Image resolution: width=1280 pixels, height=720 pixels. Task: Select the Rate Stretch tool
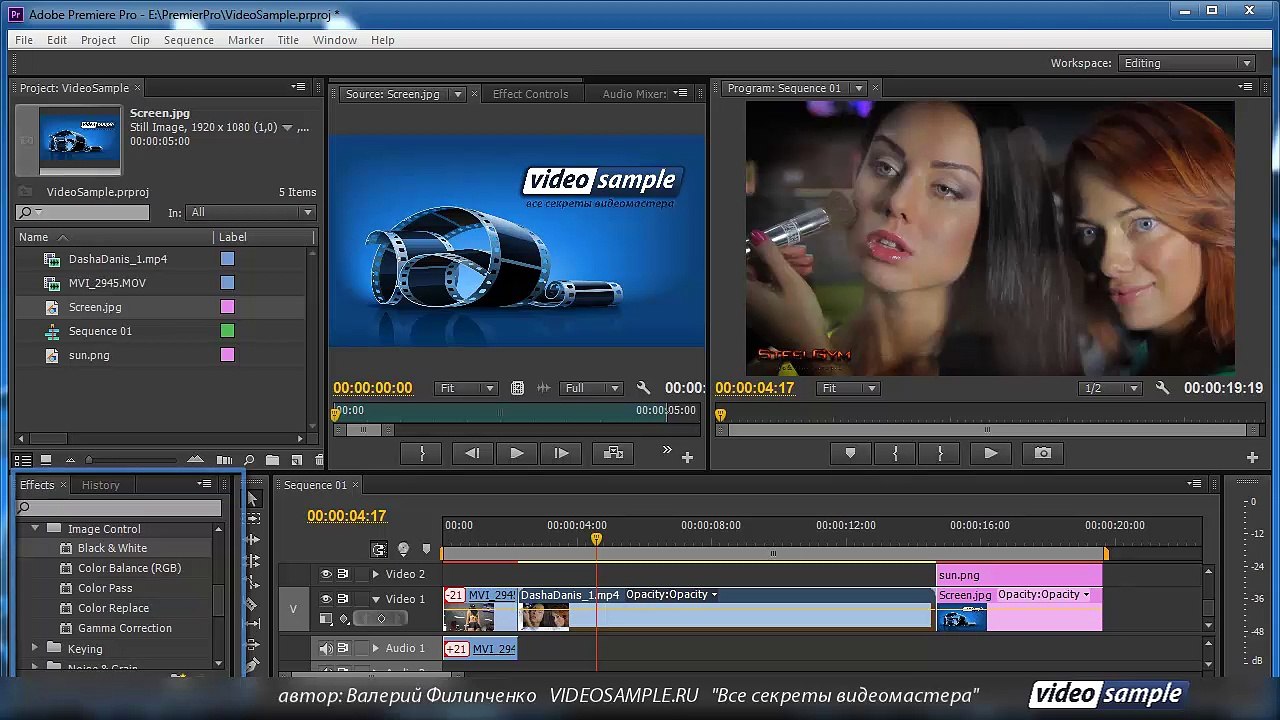click(253, 582)
